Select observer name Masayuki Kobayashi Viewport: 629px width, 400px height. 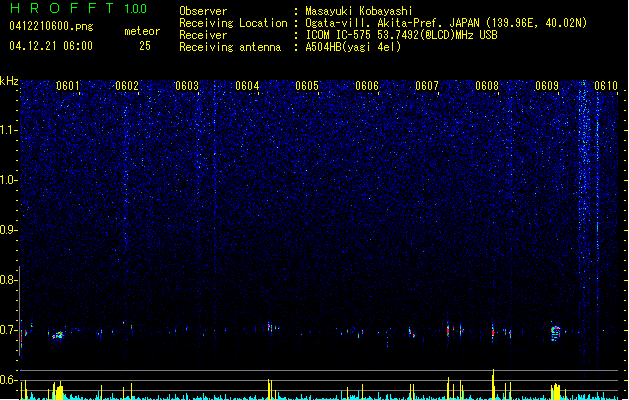pyautogui.click(x=359, y=11)
